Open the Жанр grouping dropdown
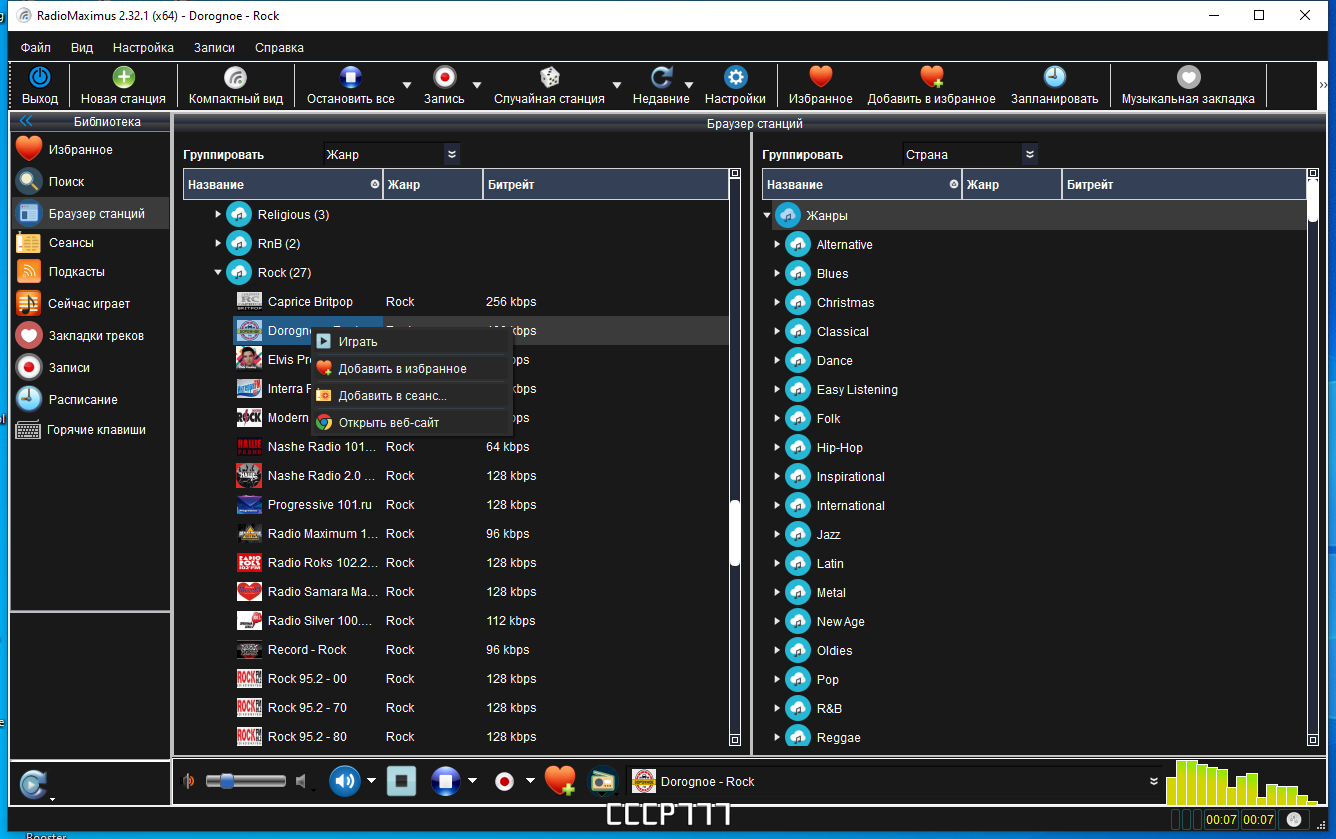The height and width of the screenshot is (839, 1336). coord(391,154)
